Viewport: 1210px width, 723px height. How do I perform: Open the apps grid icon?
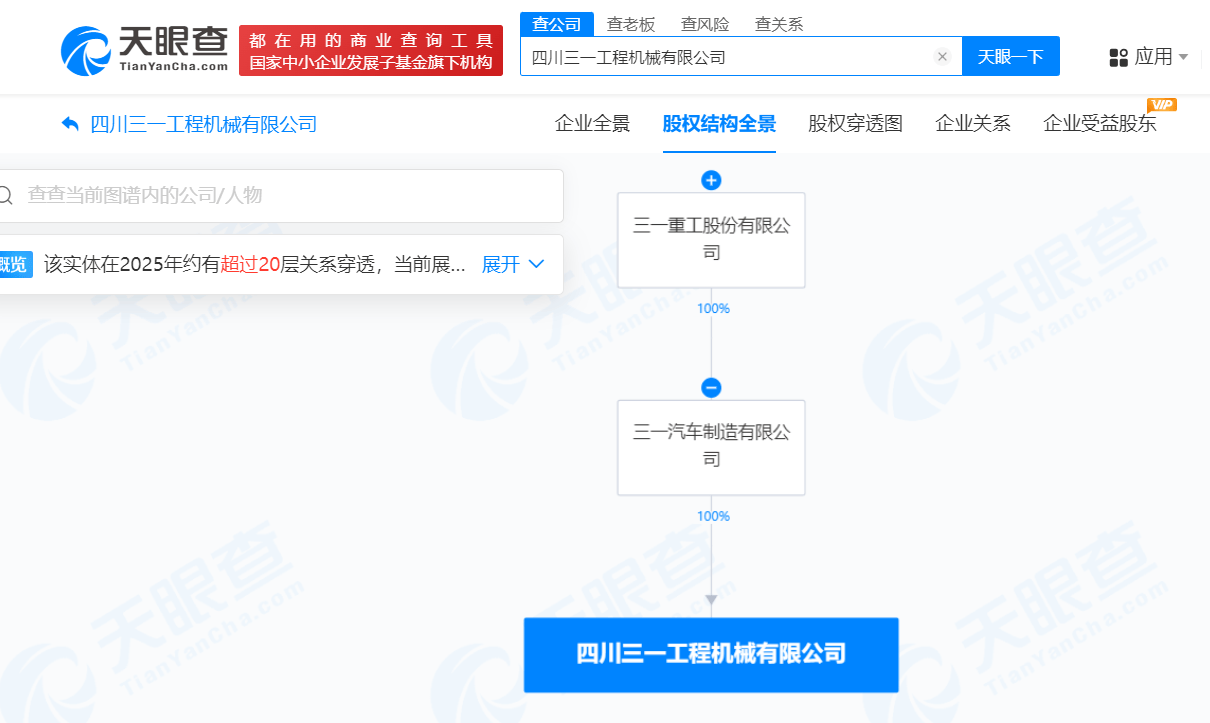pos(1118,57)
